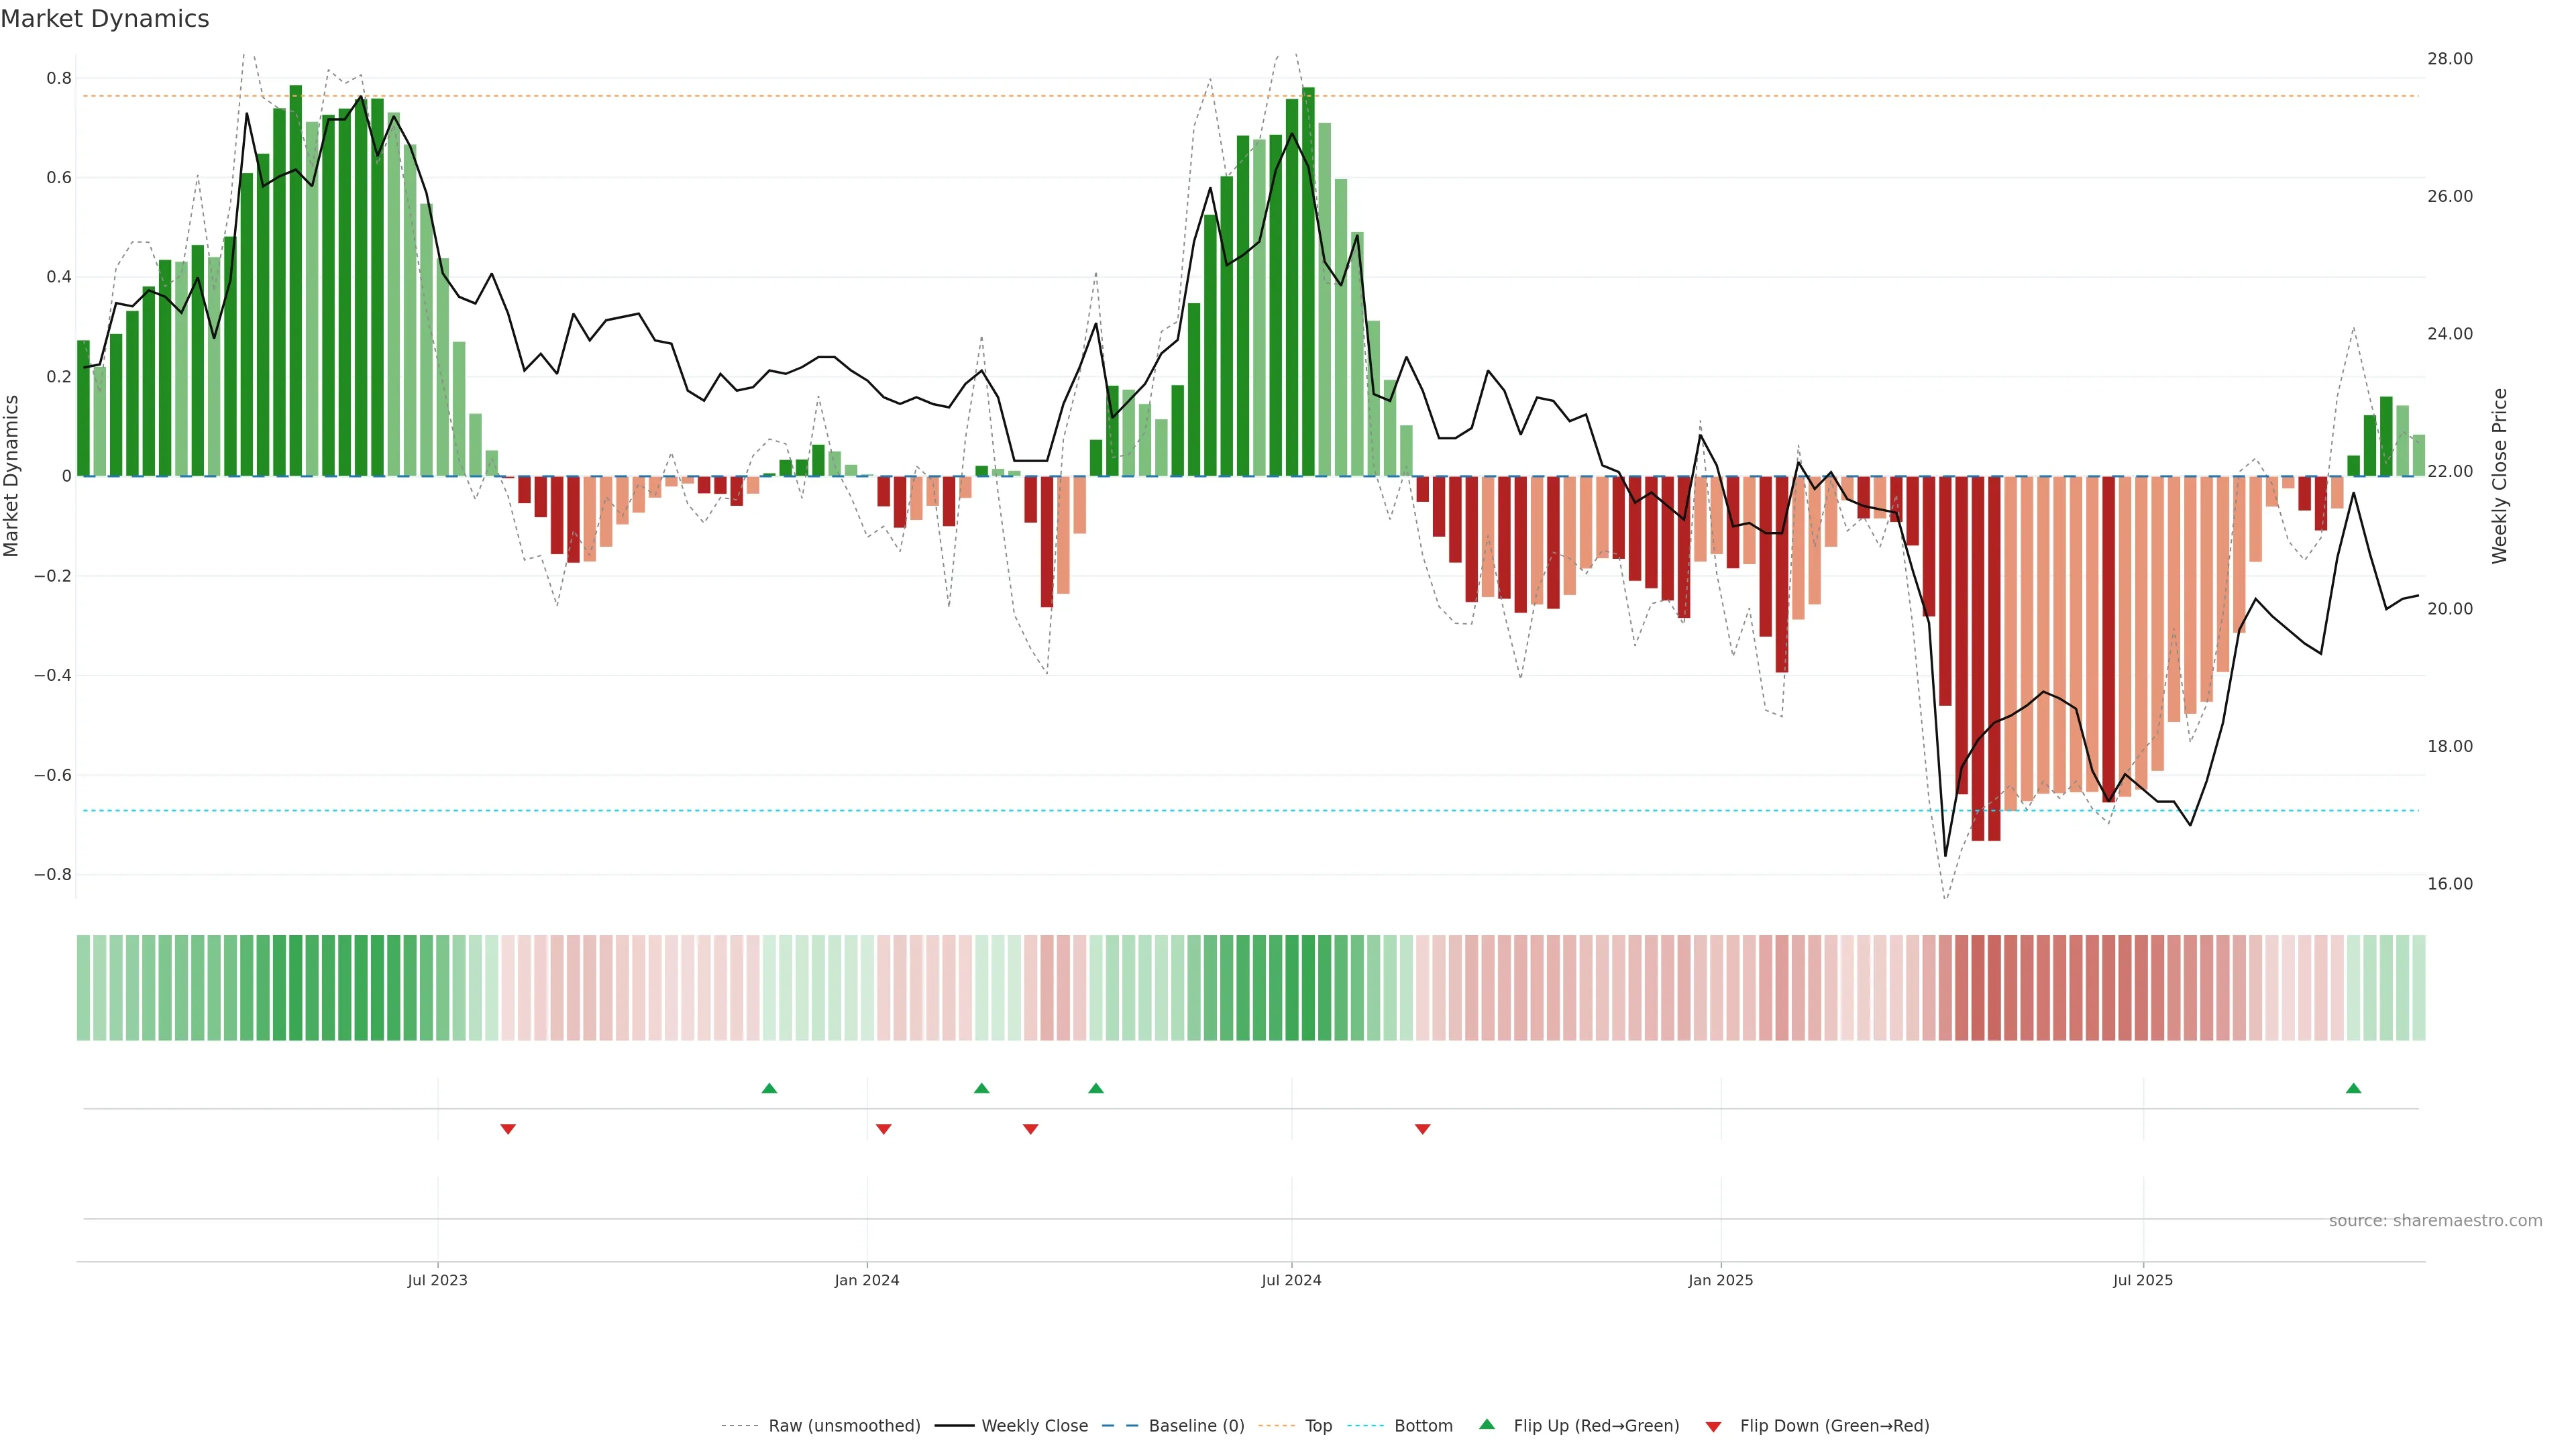Click the last green flip-up marker before Jul 2024
The image size is (2576, 1449).
pyautogui.click(x=1096, y=1088)
